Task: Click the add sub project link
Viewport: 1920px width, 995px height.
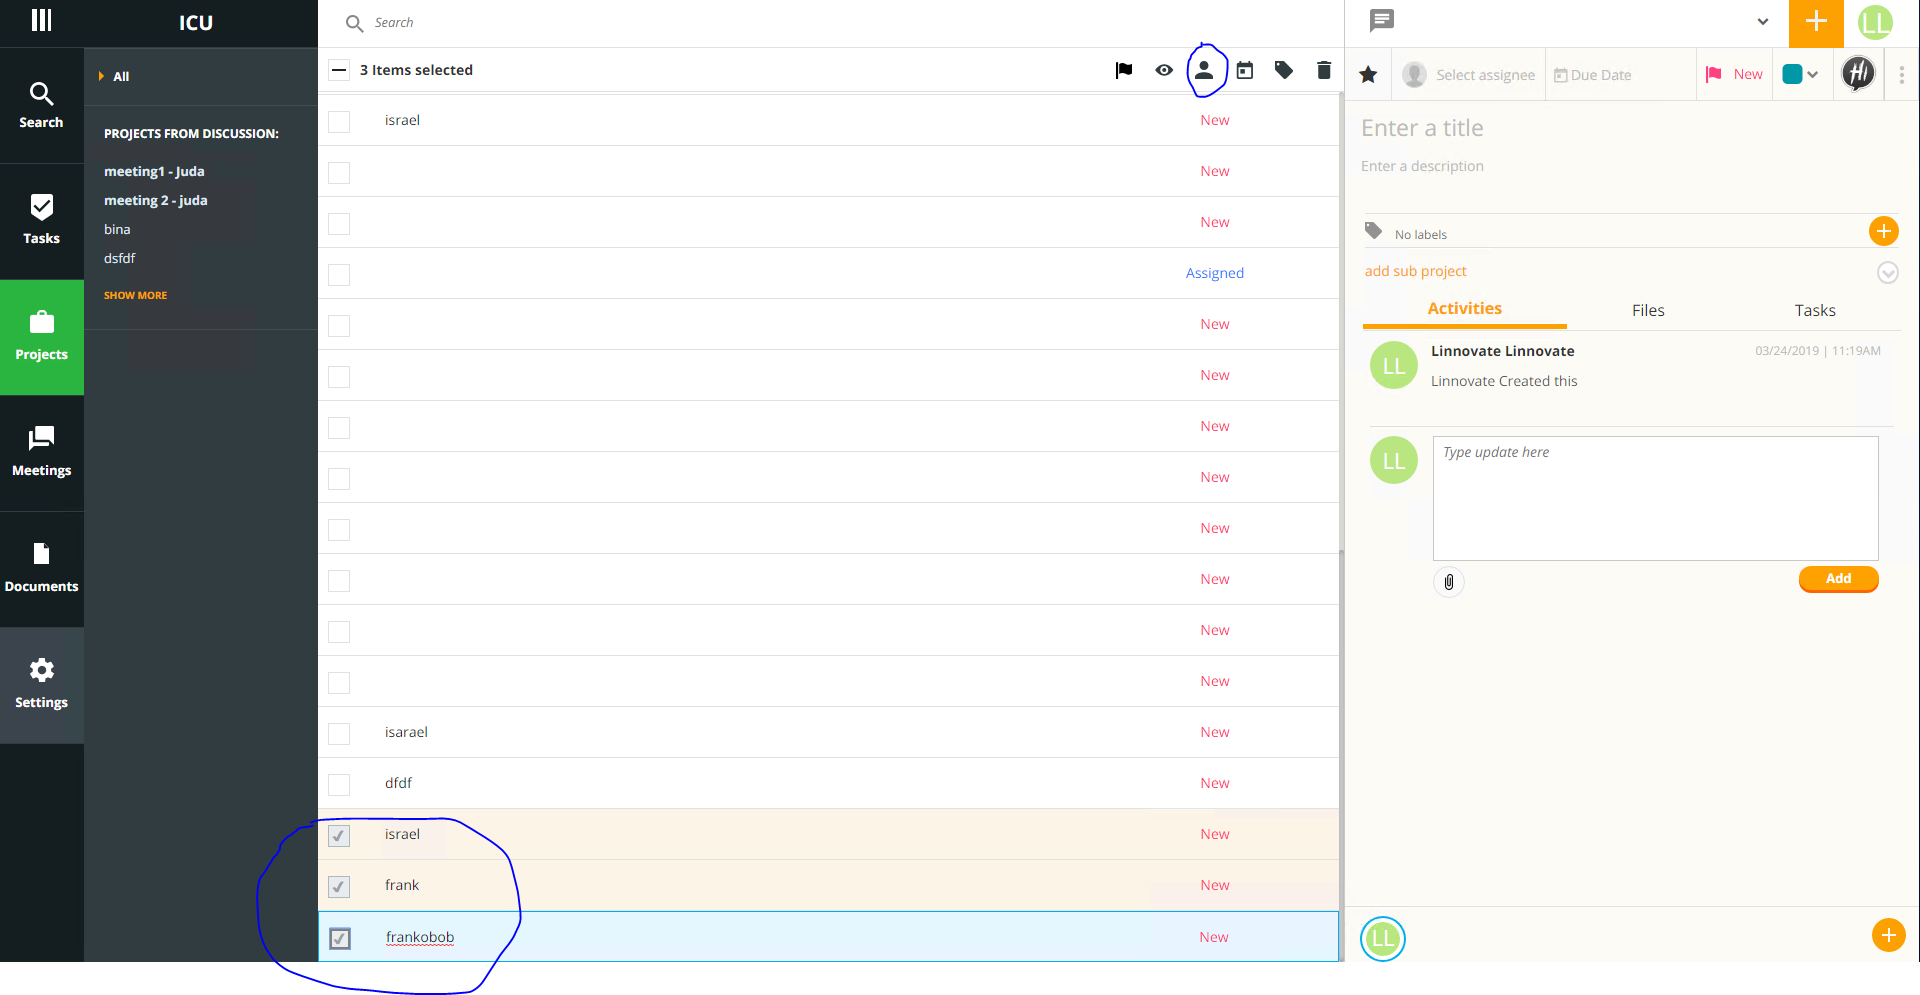Action: pyautogui.click(x=1416, y=271)
